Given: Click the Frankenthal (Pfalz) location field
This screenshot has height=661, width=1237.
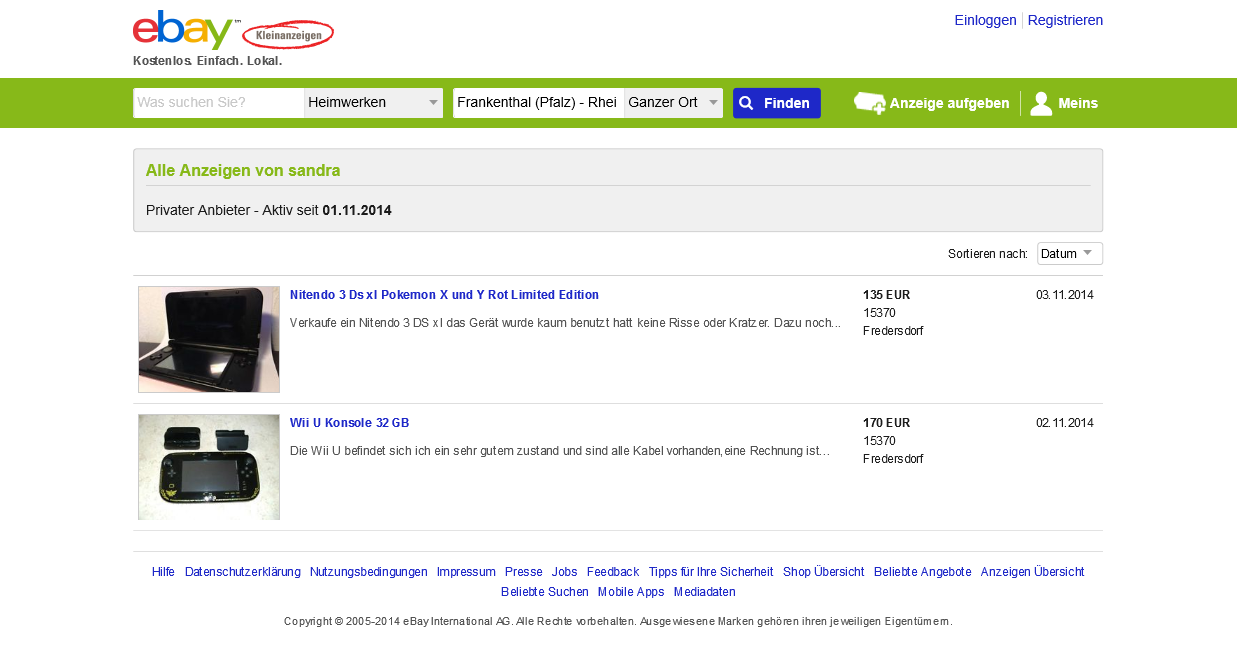Looking at the screenshot, I should (x=538, y=103).
